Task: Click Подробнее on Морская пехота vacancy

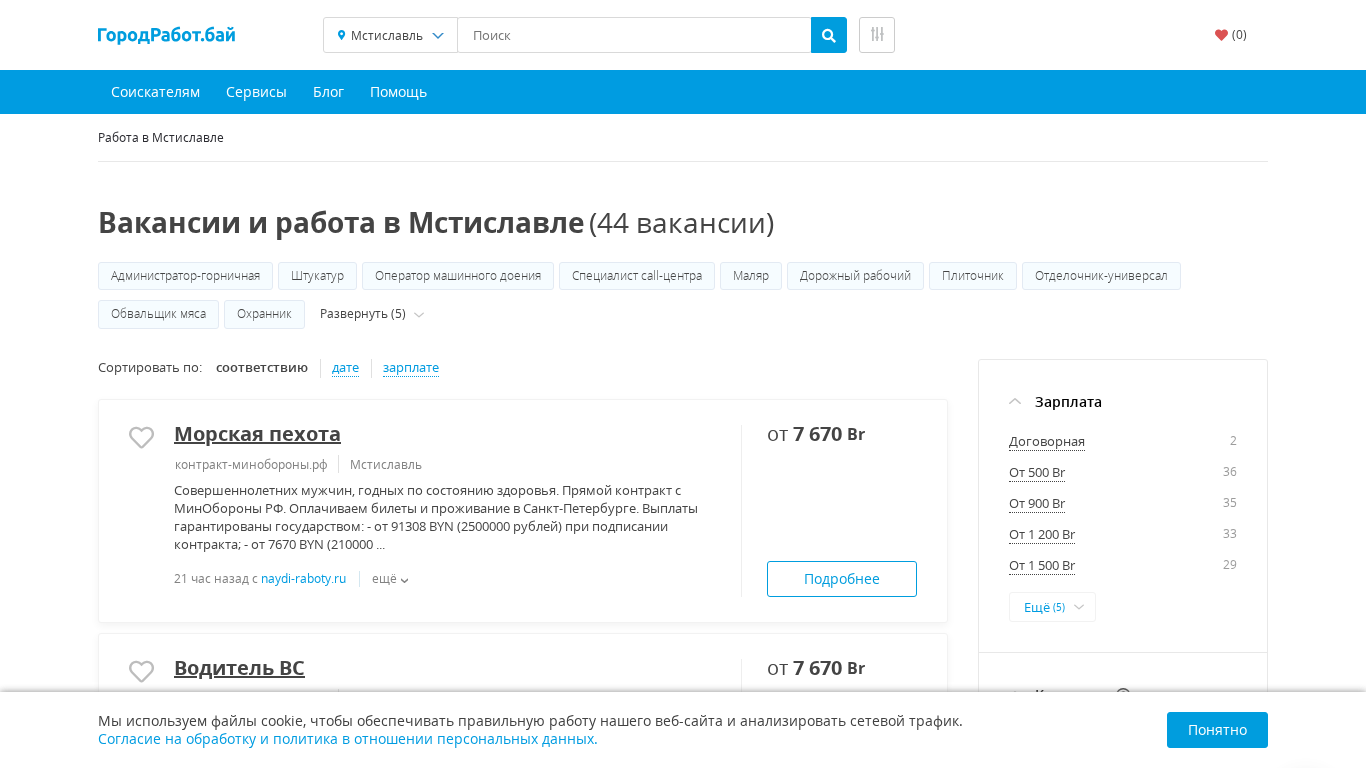Action: tap(842, 579)
